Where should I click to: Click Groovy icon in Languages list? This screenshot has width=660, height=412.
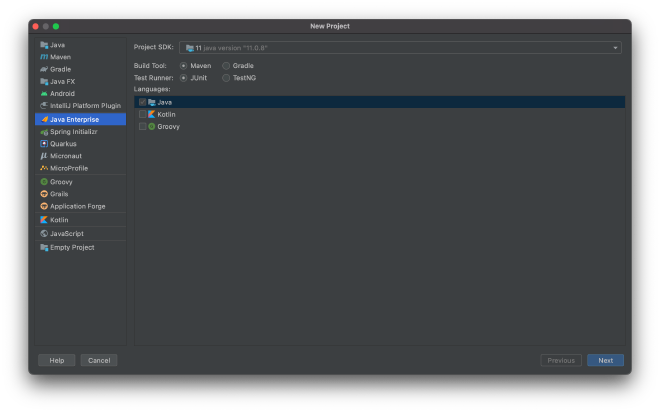152,126
